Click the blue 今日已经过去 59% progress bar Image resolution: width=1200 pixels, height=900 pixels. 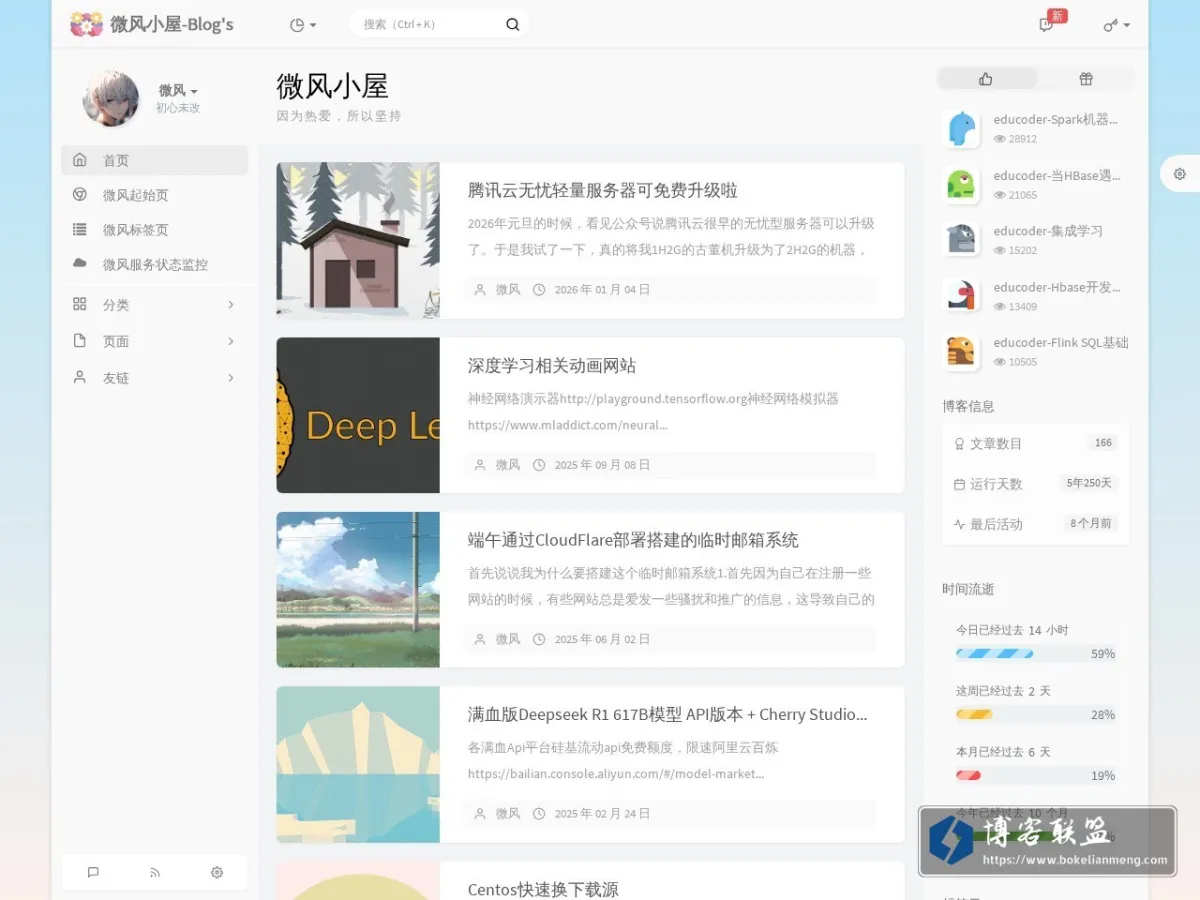(994, 654)
